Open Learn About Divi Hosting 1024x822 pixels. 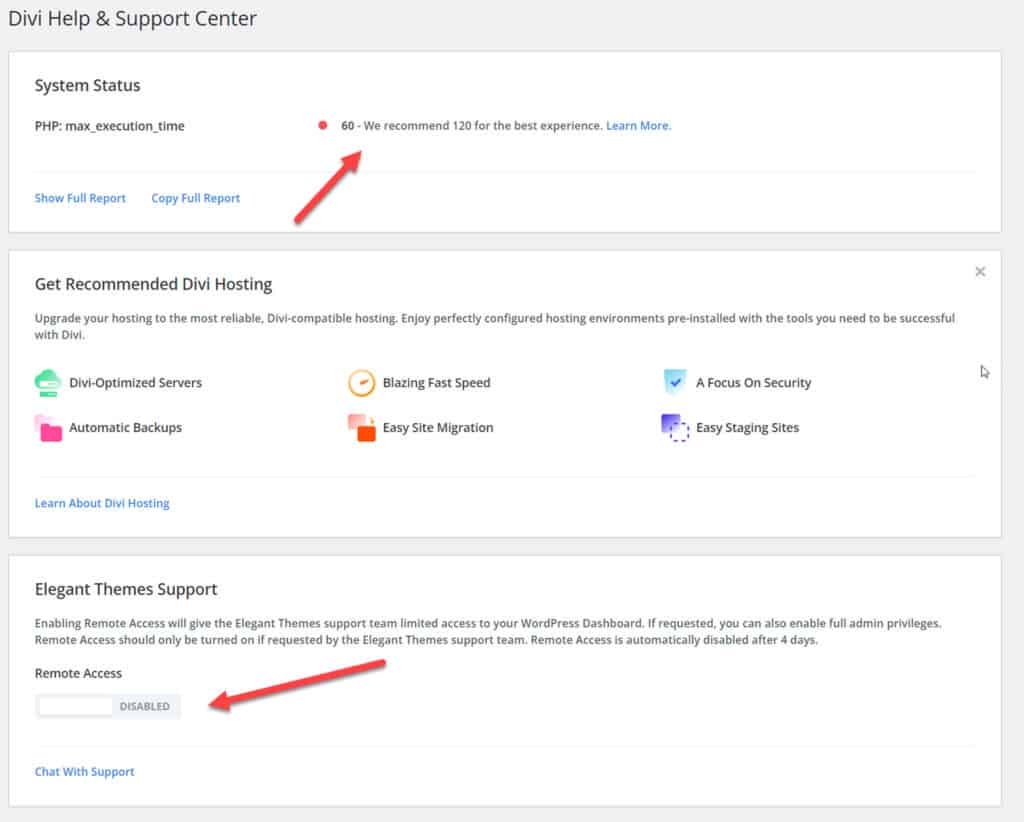[x=102, y=503]
